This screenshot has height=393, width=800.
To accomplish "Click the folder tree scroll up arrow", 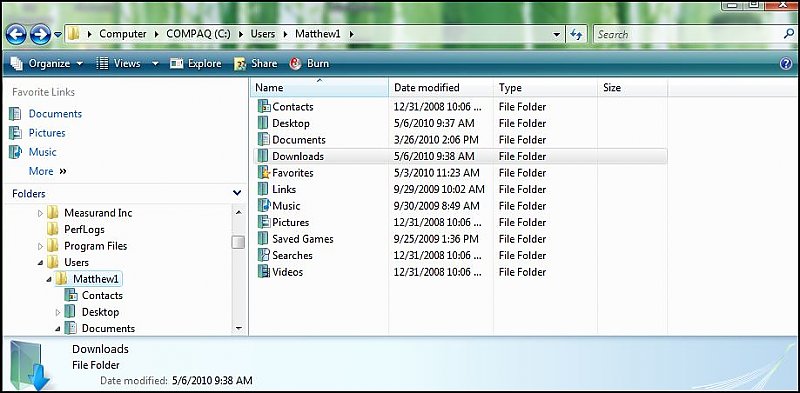I will 238,212.
